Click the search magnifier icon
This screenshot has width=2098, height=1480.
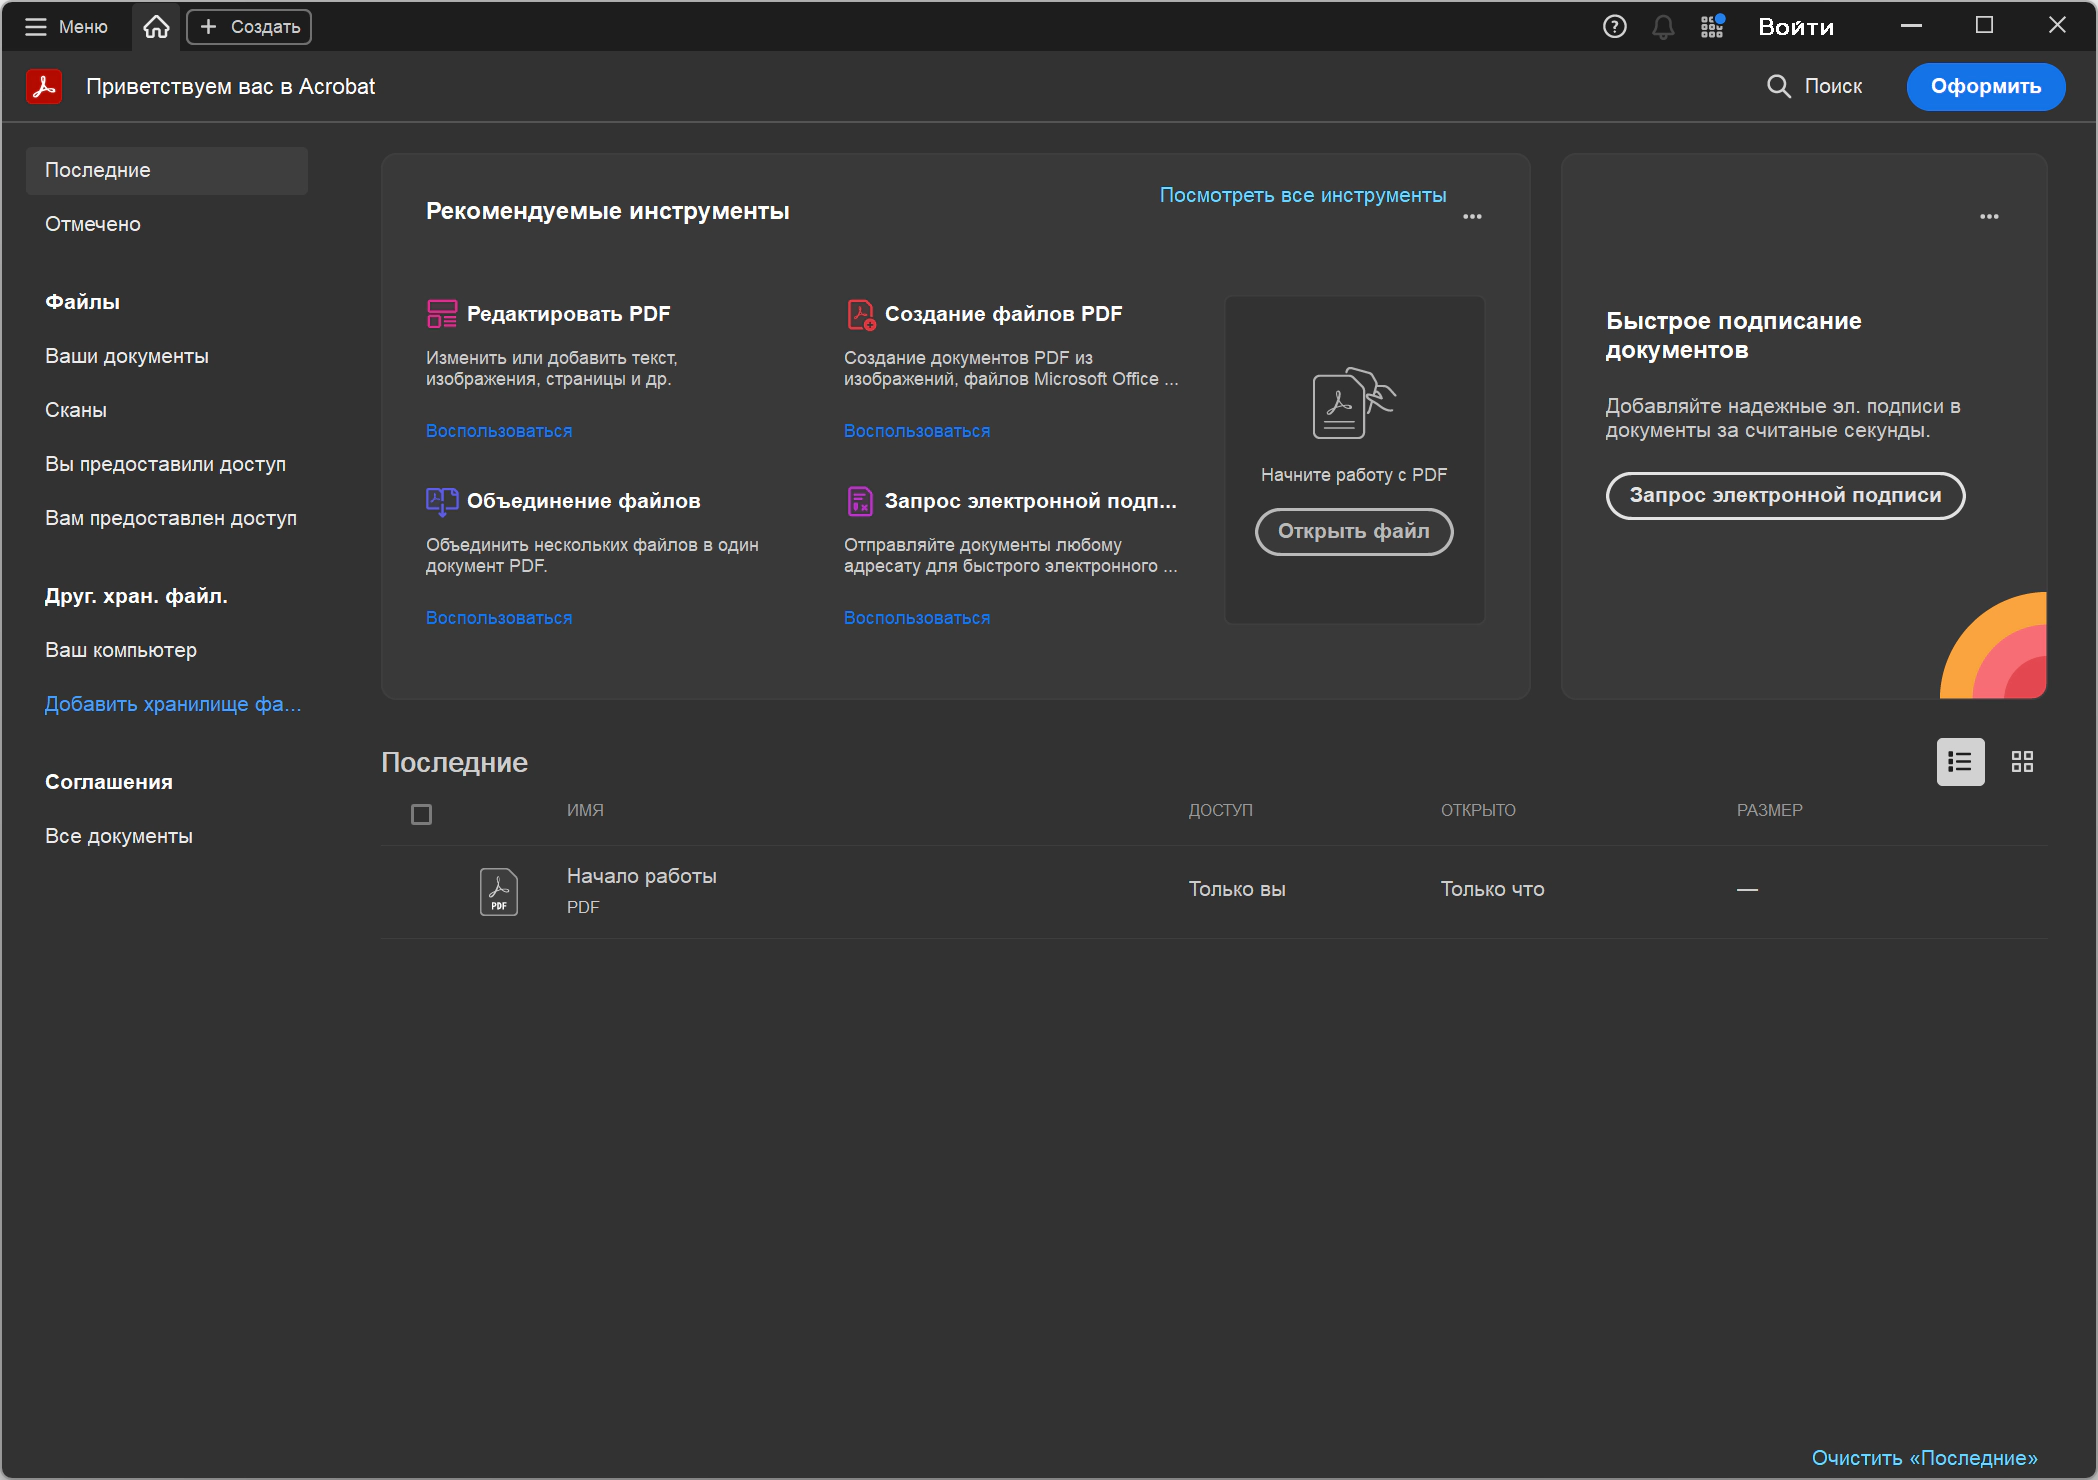(1778, 87)
